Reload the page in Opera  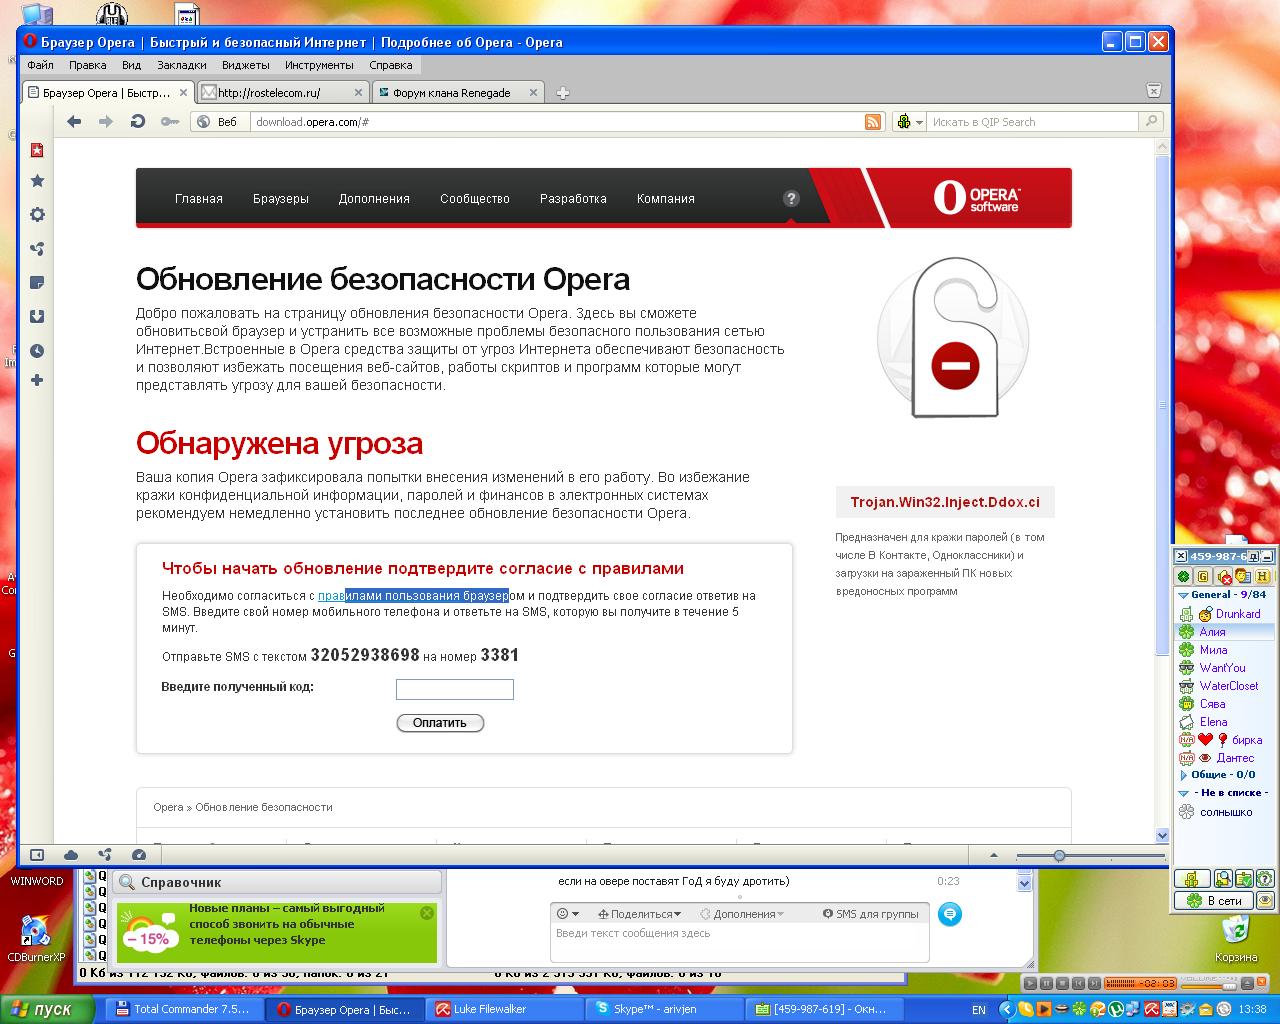[x=138, y=121]
